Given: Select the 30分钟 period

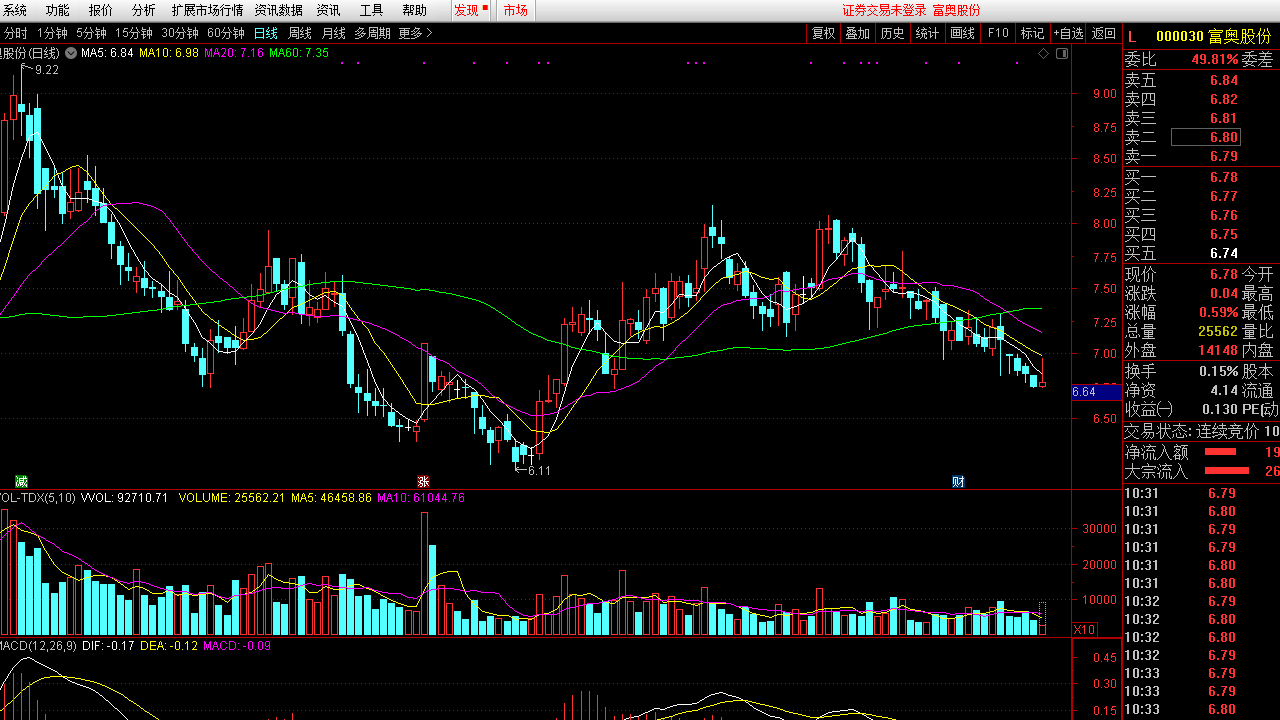Looking at the screenshot, I should (x=180, y=33).
